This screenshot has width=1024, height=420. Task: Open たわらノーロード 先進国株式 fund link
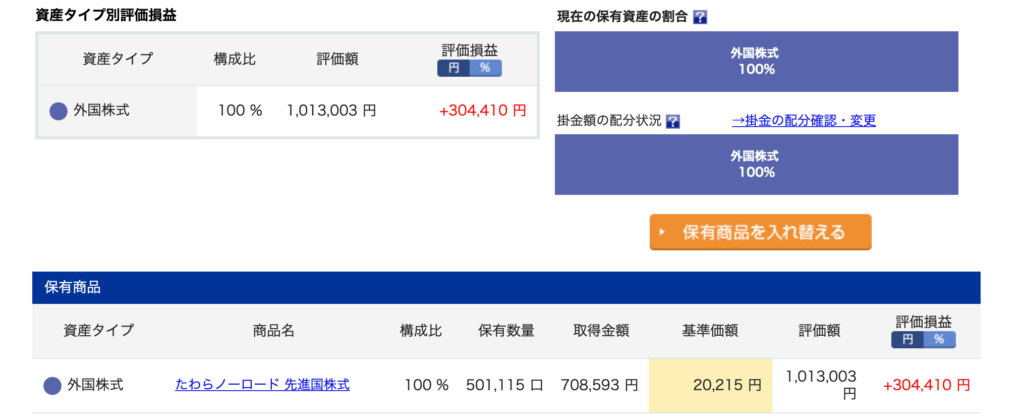click(x=262, y=384)
